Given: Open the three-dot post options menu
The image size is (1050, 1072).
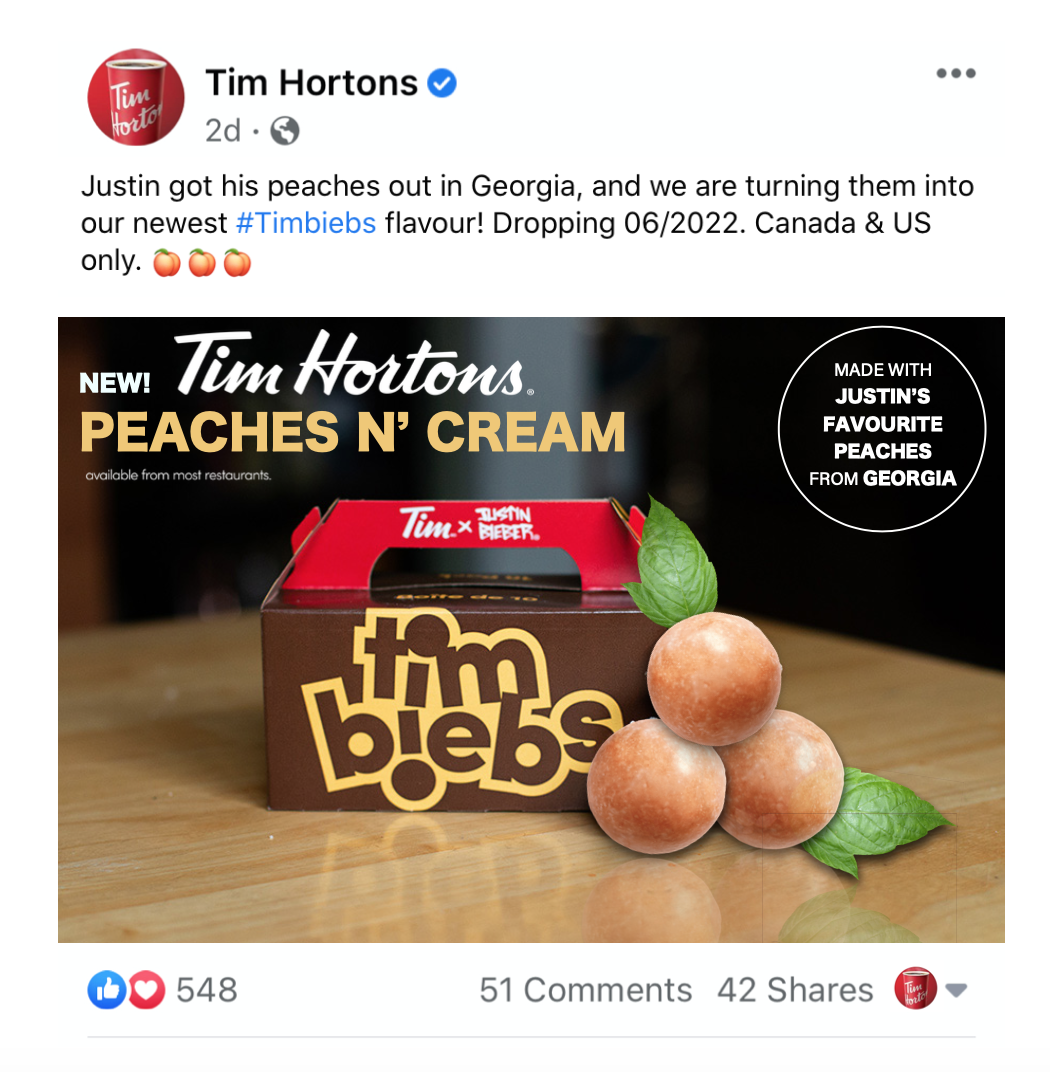Looking at the screenshot, I should click(x=956, y=73).
